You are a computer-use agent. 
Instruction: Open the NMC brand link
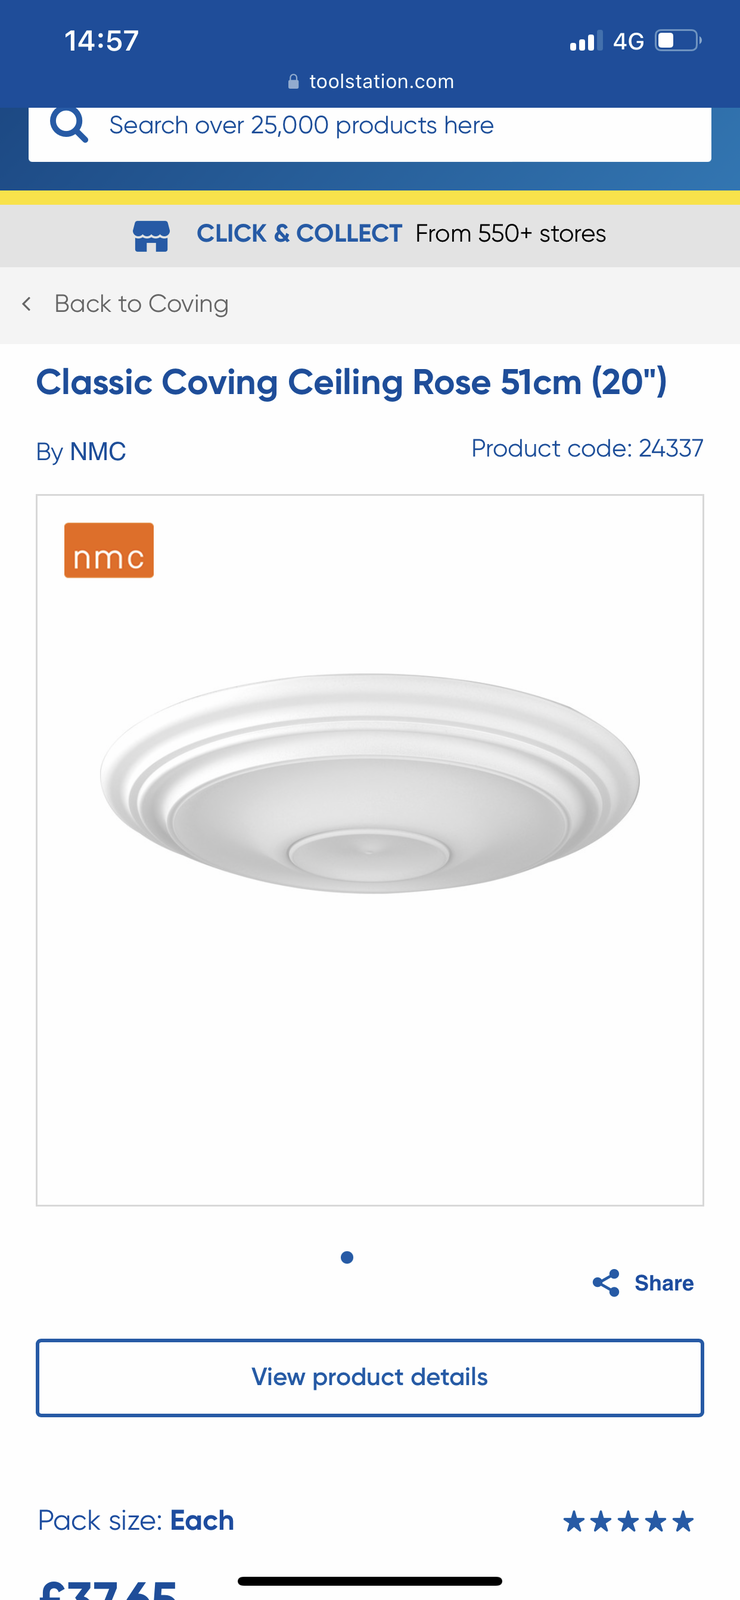(97, 451)
